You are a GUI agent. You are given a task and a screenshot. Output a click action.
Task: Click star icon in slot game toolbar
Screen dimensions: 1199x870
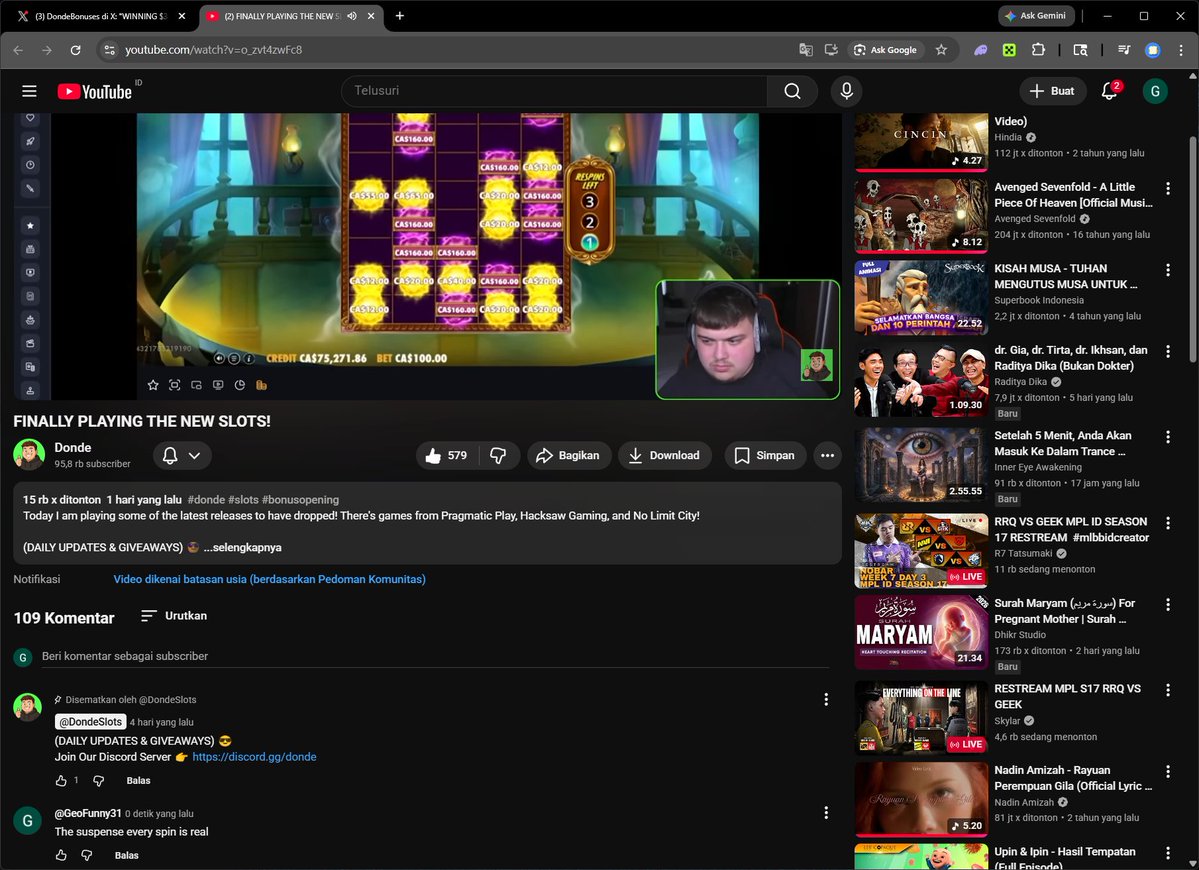[x=153, y=385]
